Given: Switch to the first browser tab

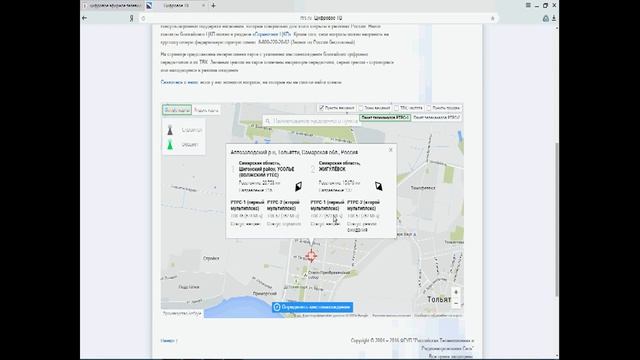Looking at the screenshot, I should click(112, 5).
